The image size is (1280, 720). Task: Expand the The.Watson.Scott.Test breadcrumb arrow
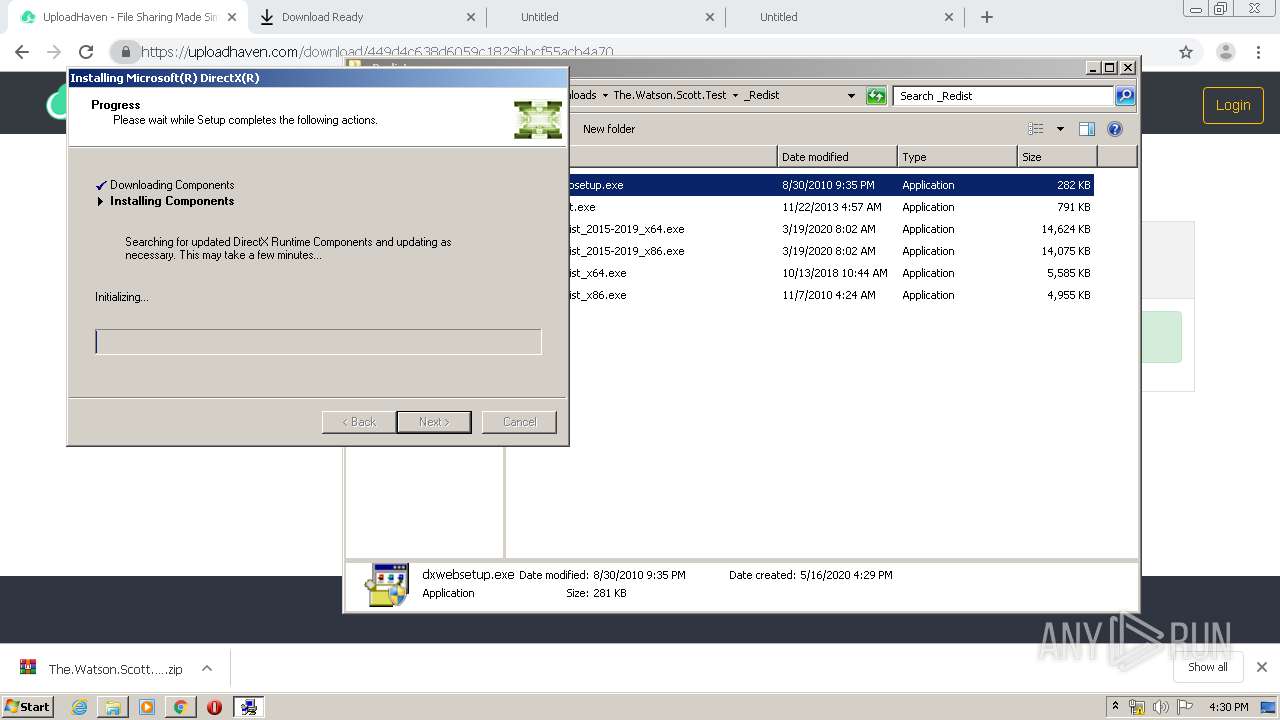click(735, 96)
